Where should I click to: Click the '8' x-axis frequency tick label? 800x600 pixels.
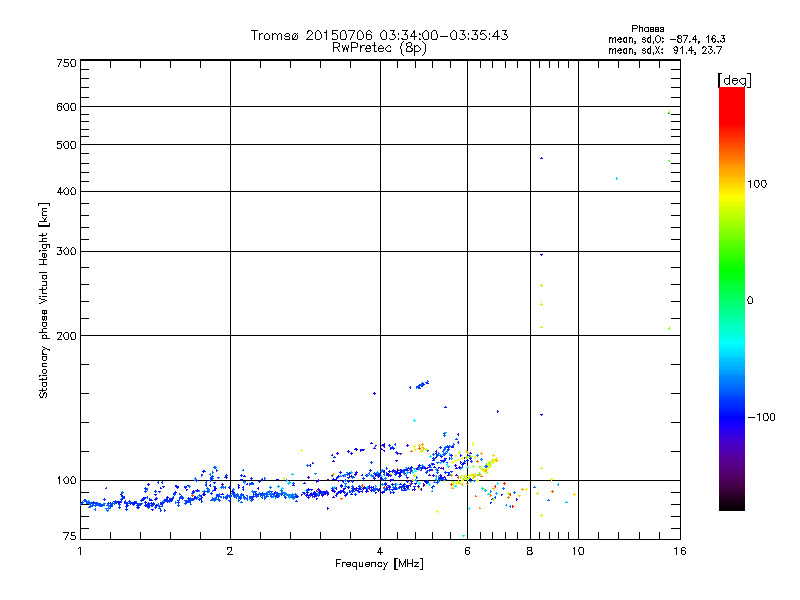[x=530, y=551]
